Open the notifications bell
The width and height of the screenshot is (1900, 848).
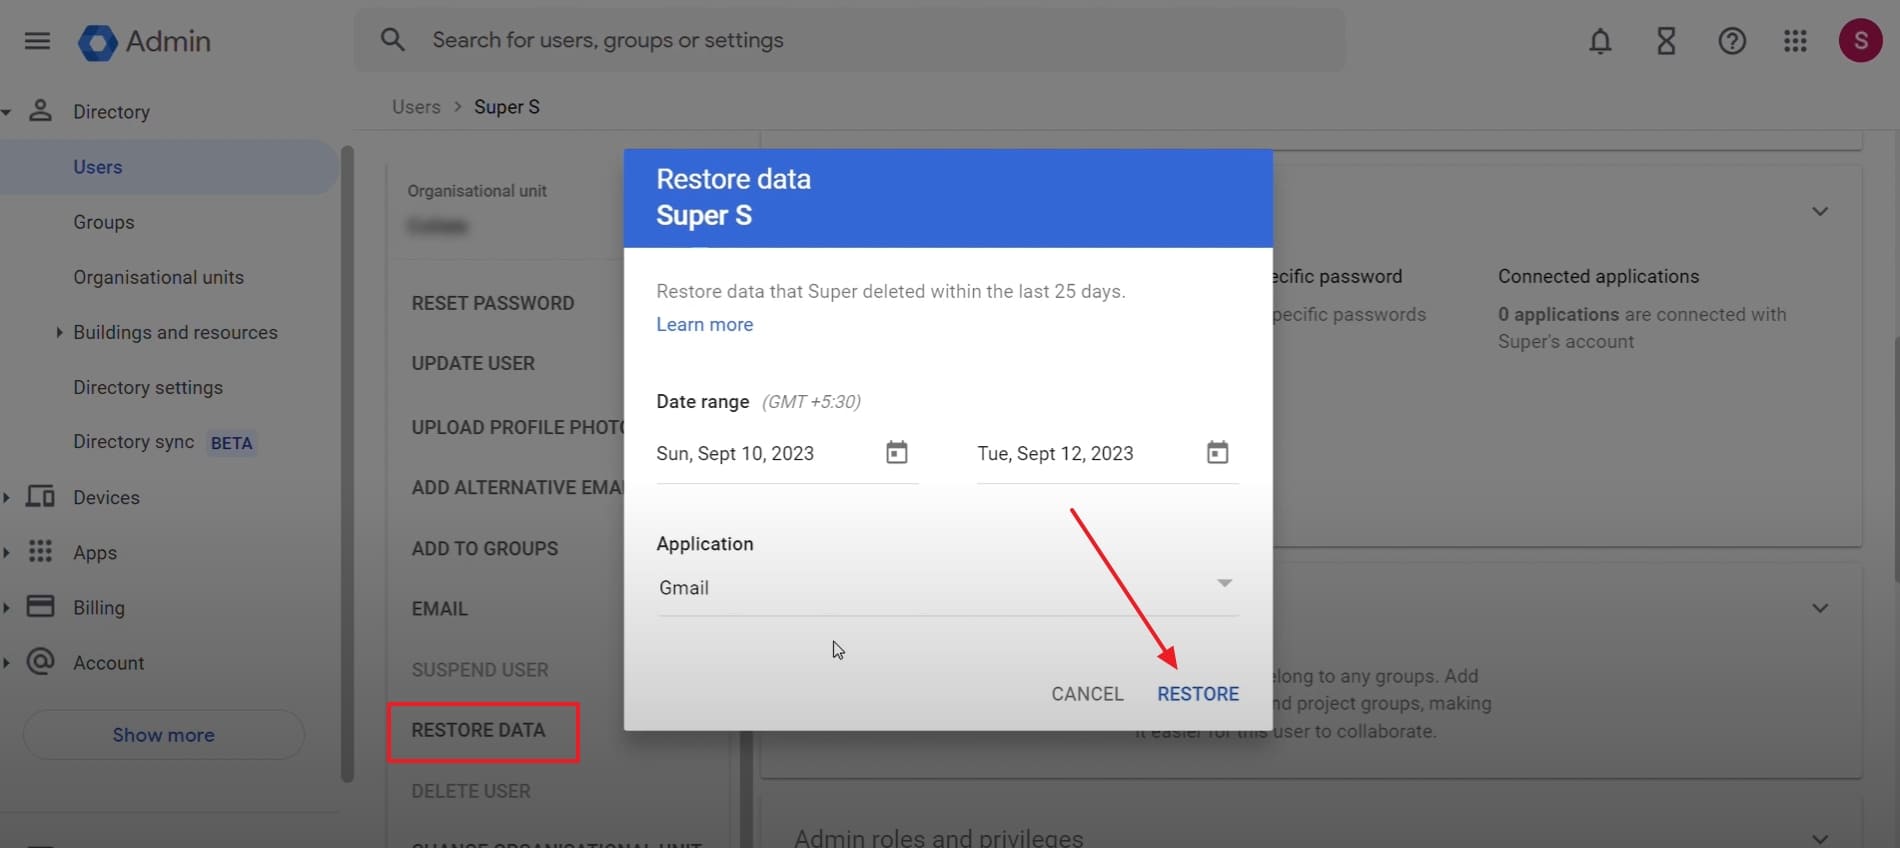pos(1600,41)
